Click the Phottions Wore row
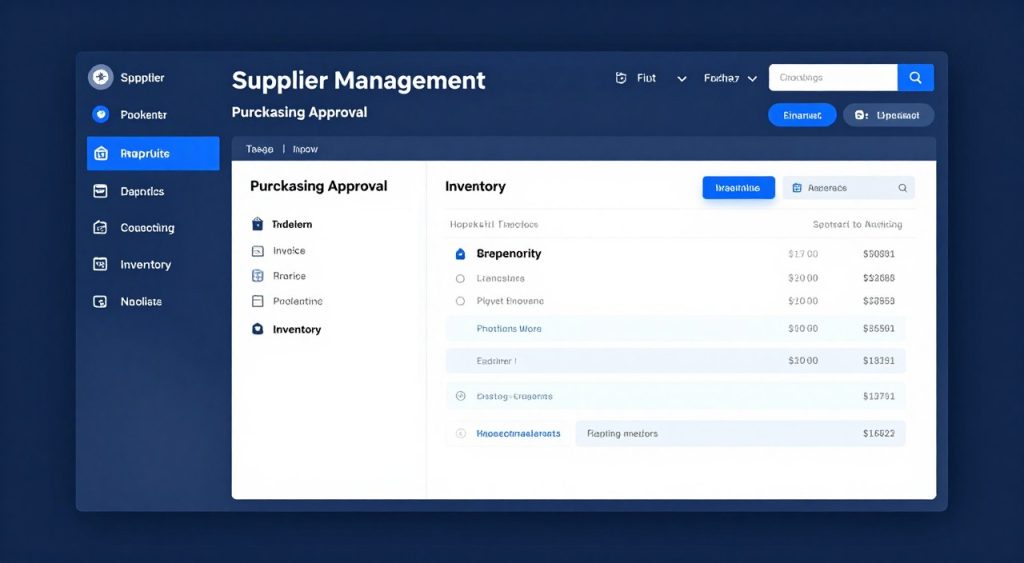Image resolution: width=1024 pixels, height=563 pixels. point(675,329)
